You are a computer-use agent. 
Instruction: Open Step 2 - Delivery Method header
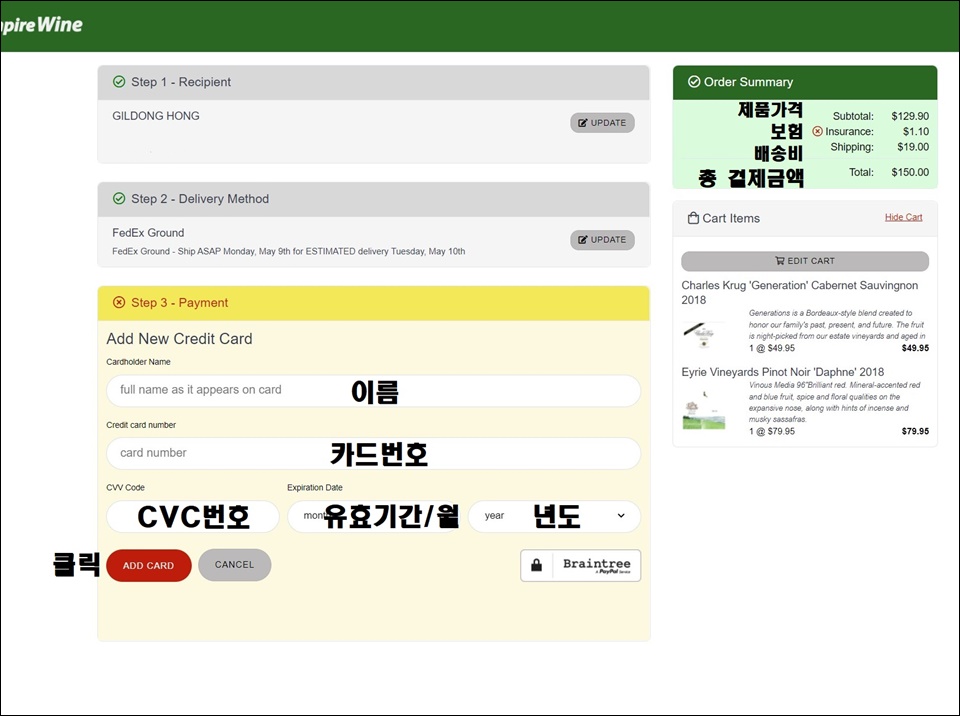click(373, 199)
